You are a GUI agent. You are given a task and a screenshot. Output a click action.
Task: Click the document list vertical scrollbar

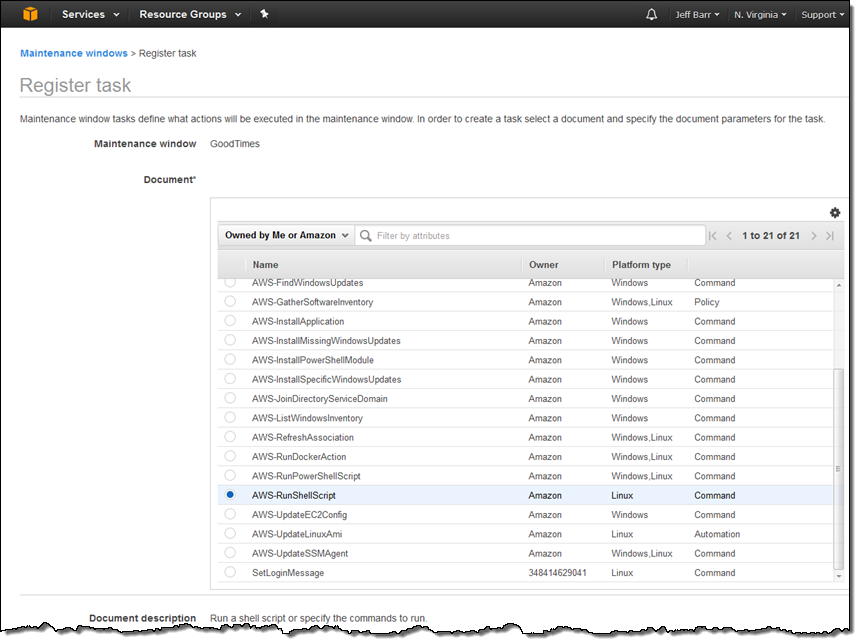(x=838, y=469)
